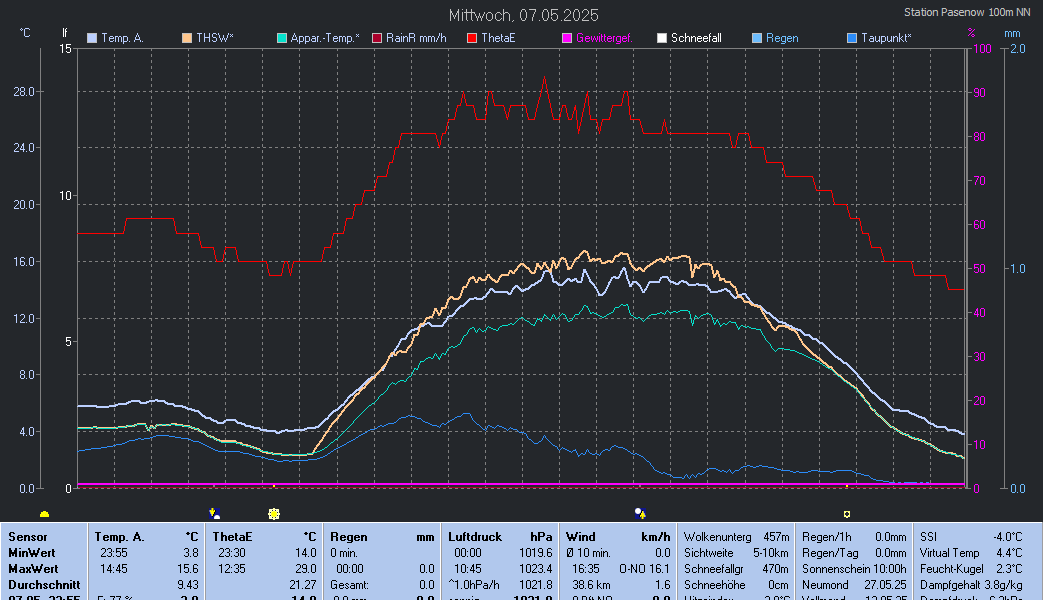The width and height of the screenshot is (1043, 600).
Task: Click the magenta Gewittergef. legend swatch
Action: pos(567,38)
